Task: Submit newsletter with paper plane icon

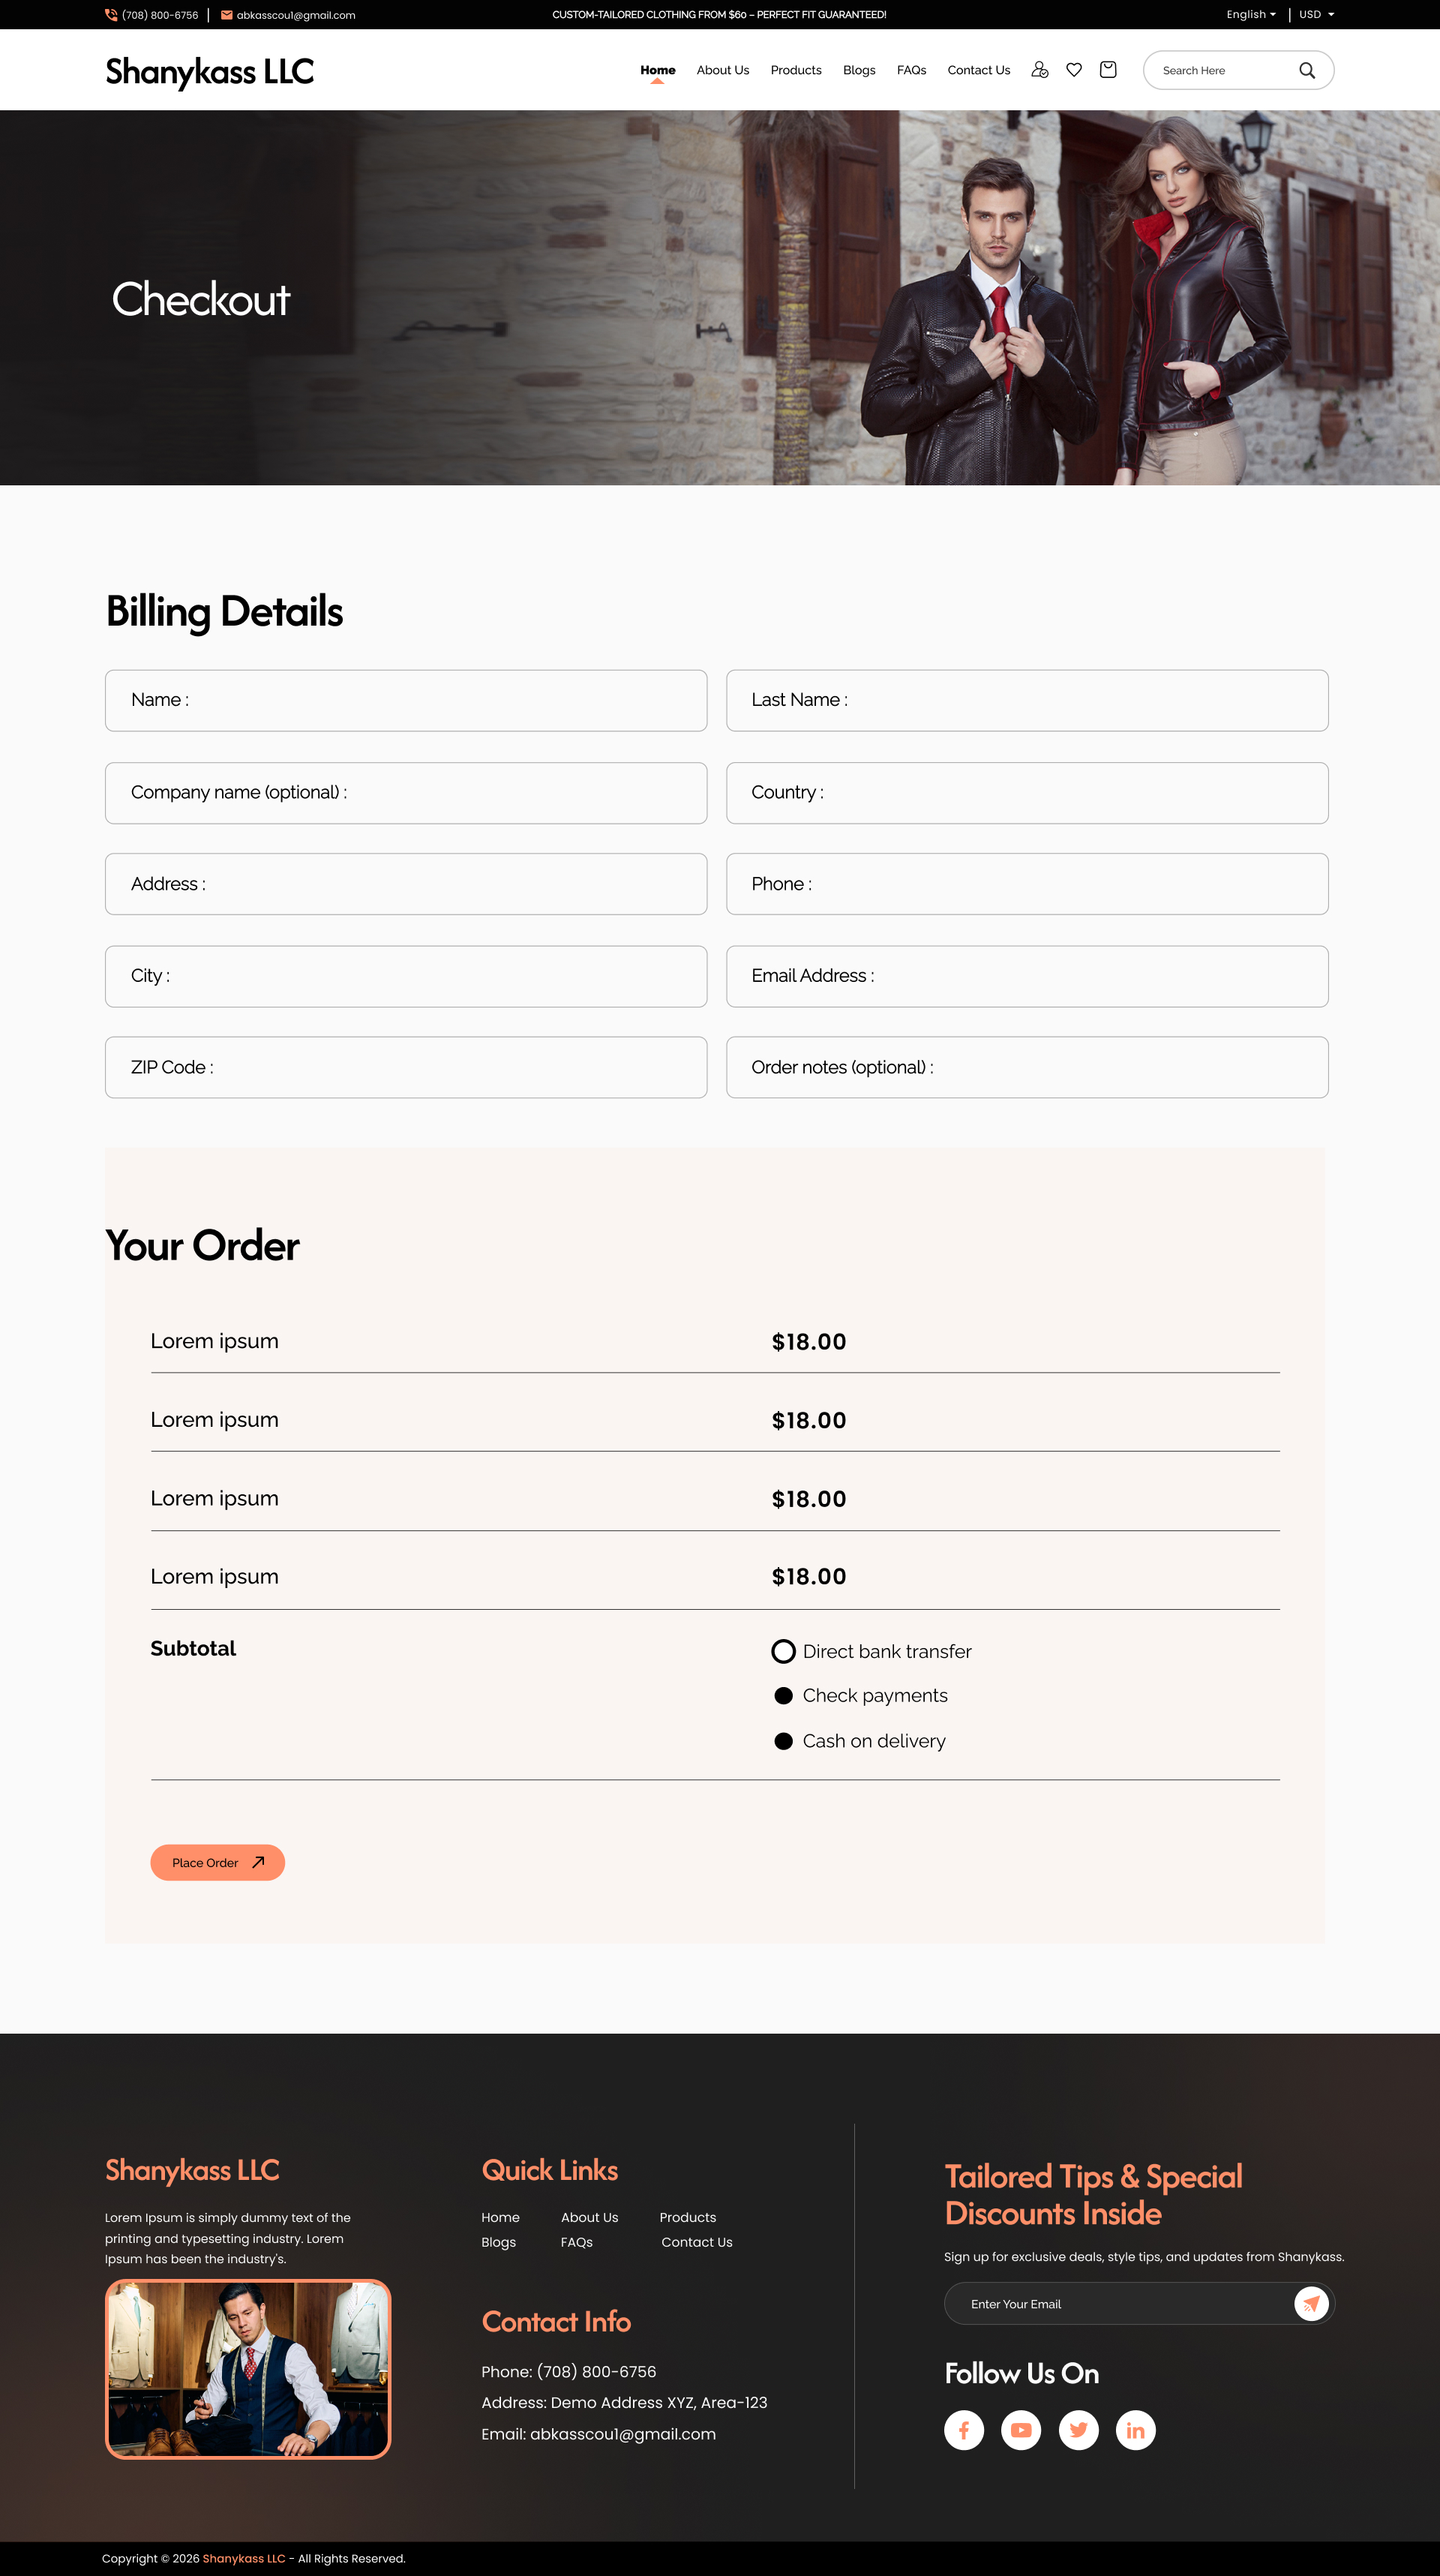Action: [x=1311, y=2303]
